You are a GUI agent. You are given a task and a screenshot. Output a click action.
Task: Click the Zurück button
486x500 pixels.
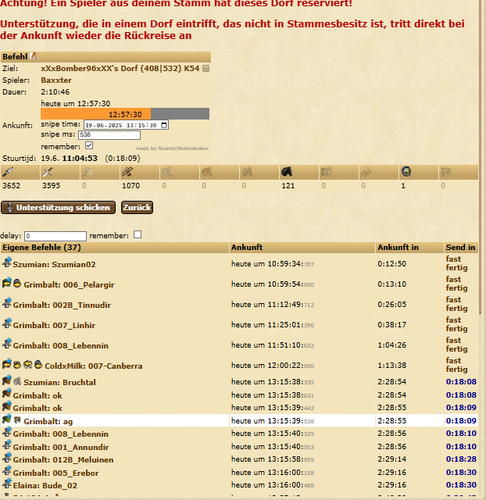tap(137, 207)
